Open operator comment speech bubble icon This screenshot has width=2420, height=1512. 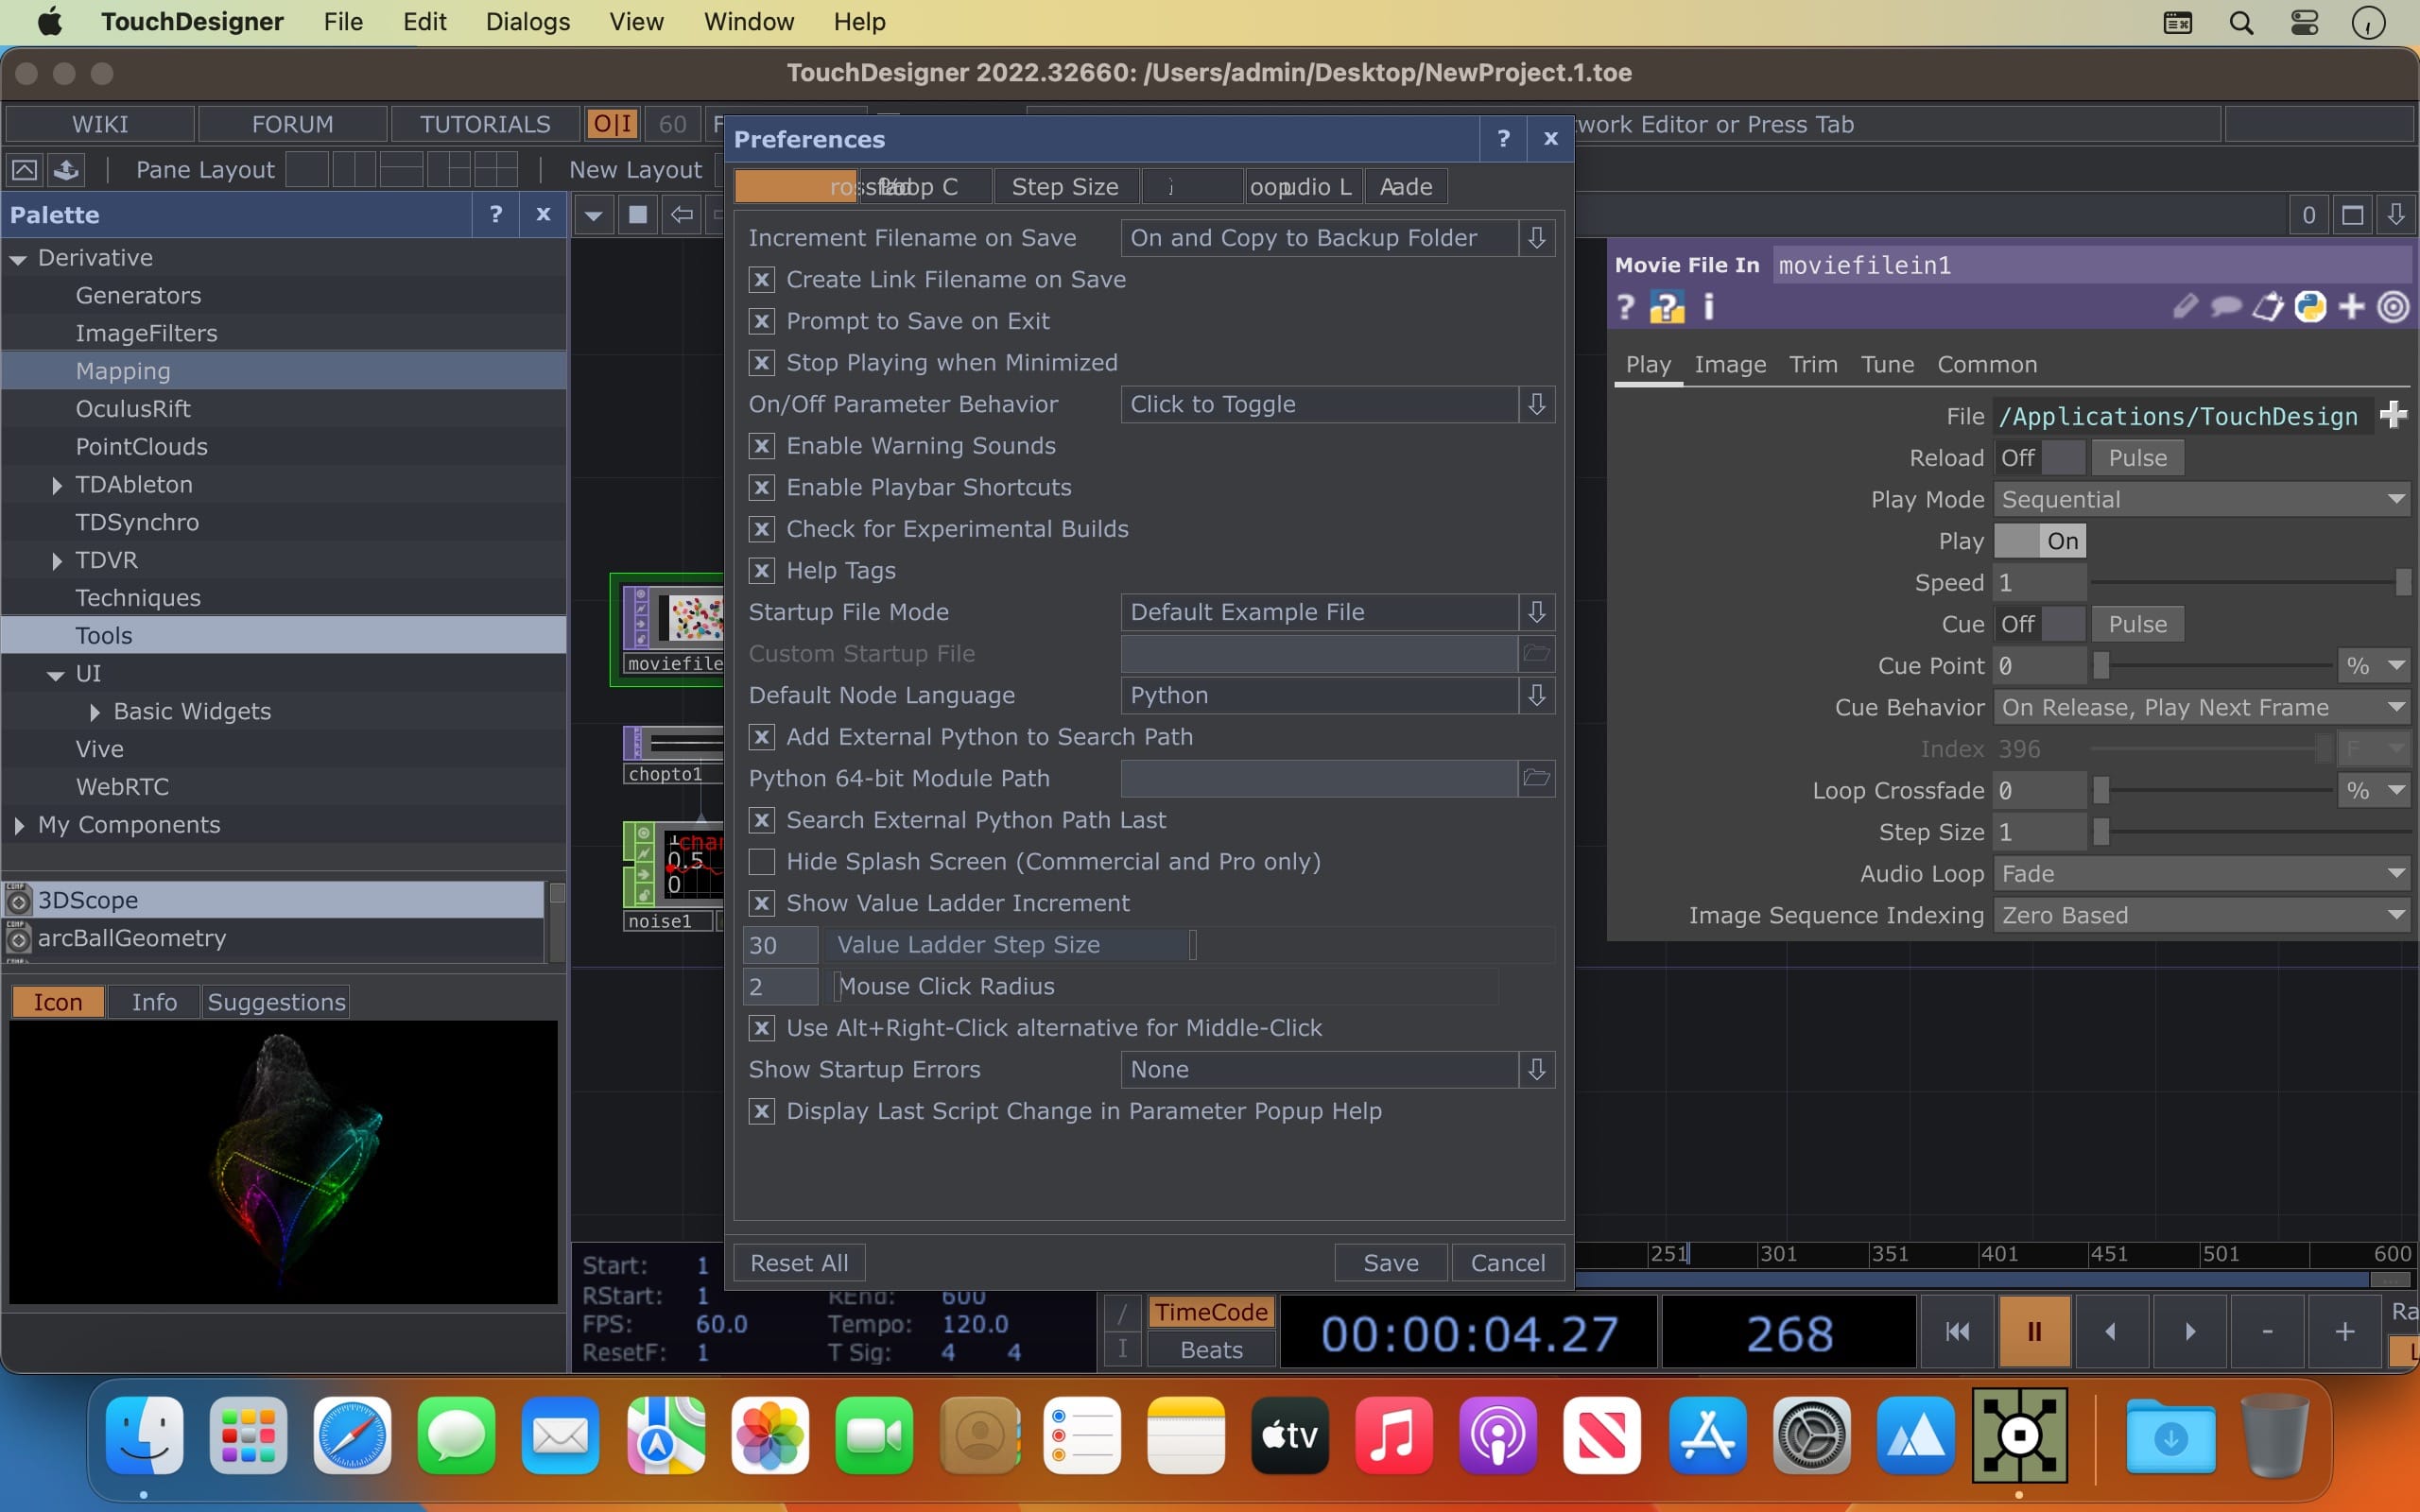point(2226,307)
